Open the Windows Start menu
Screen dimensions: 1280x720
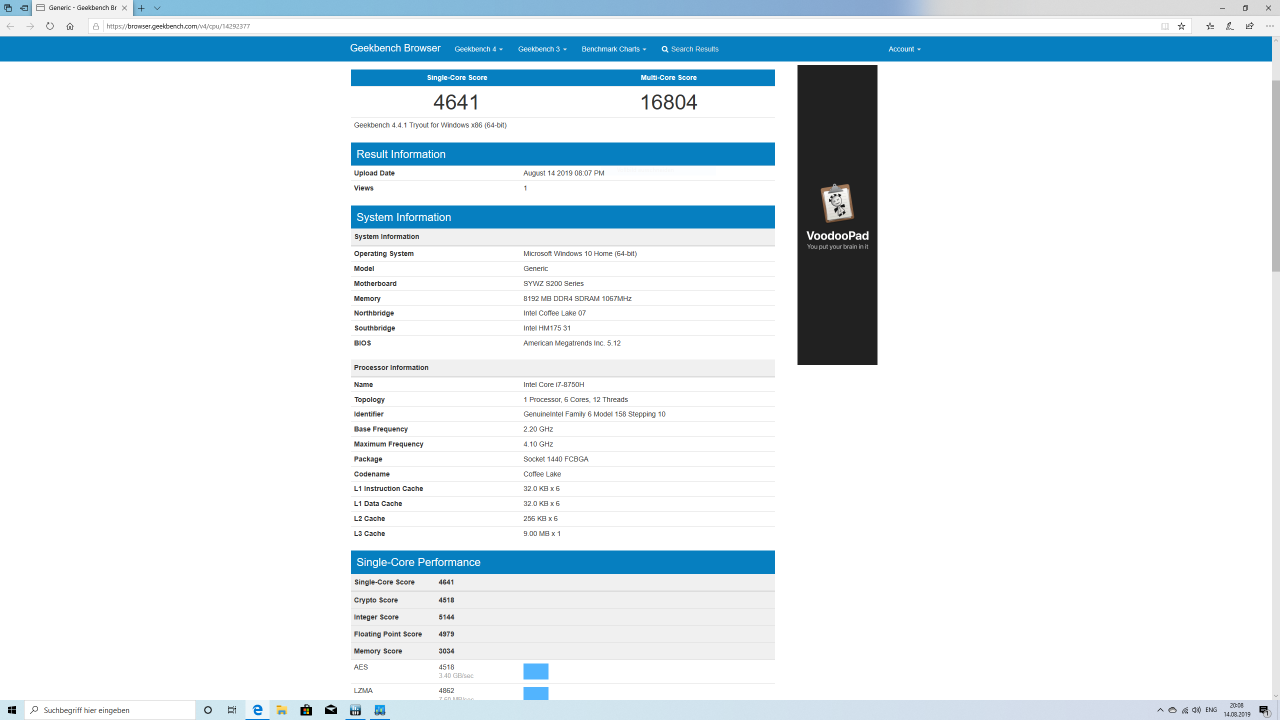tap(11, 710)
